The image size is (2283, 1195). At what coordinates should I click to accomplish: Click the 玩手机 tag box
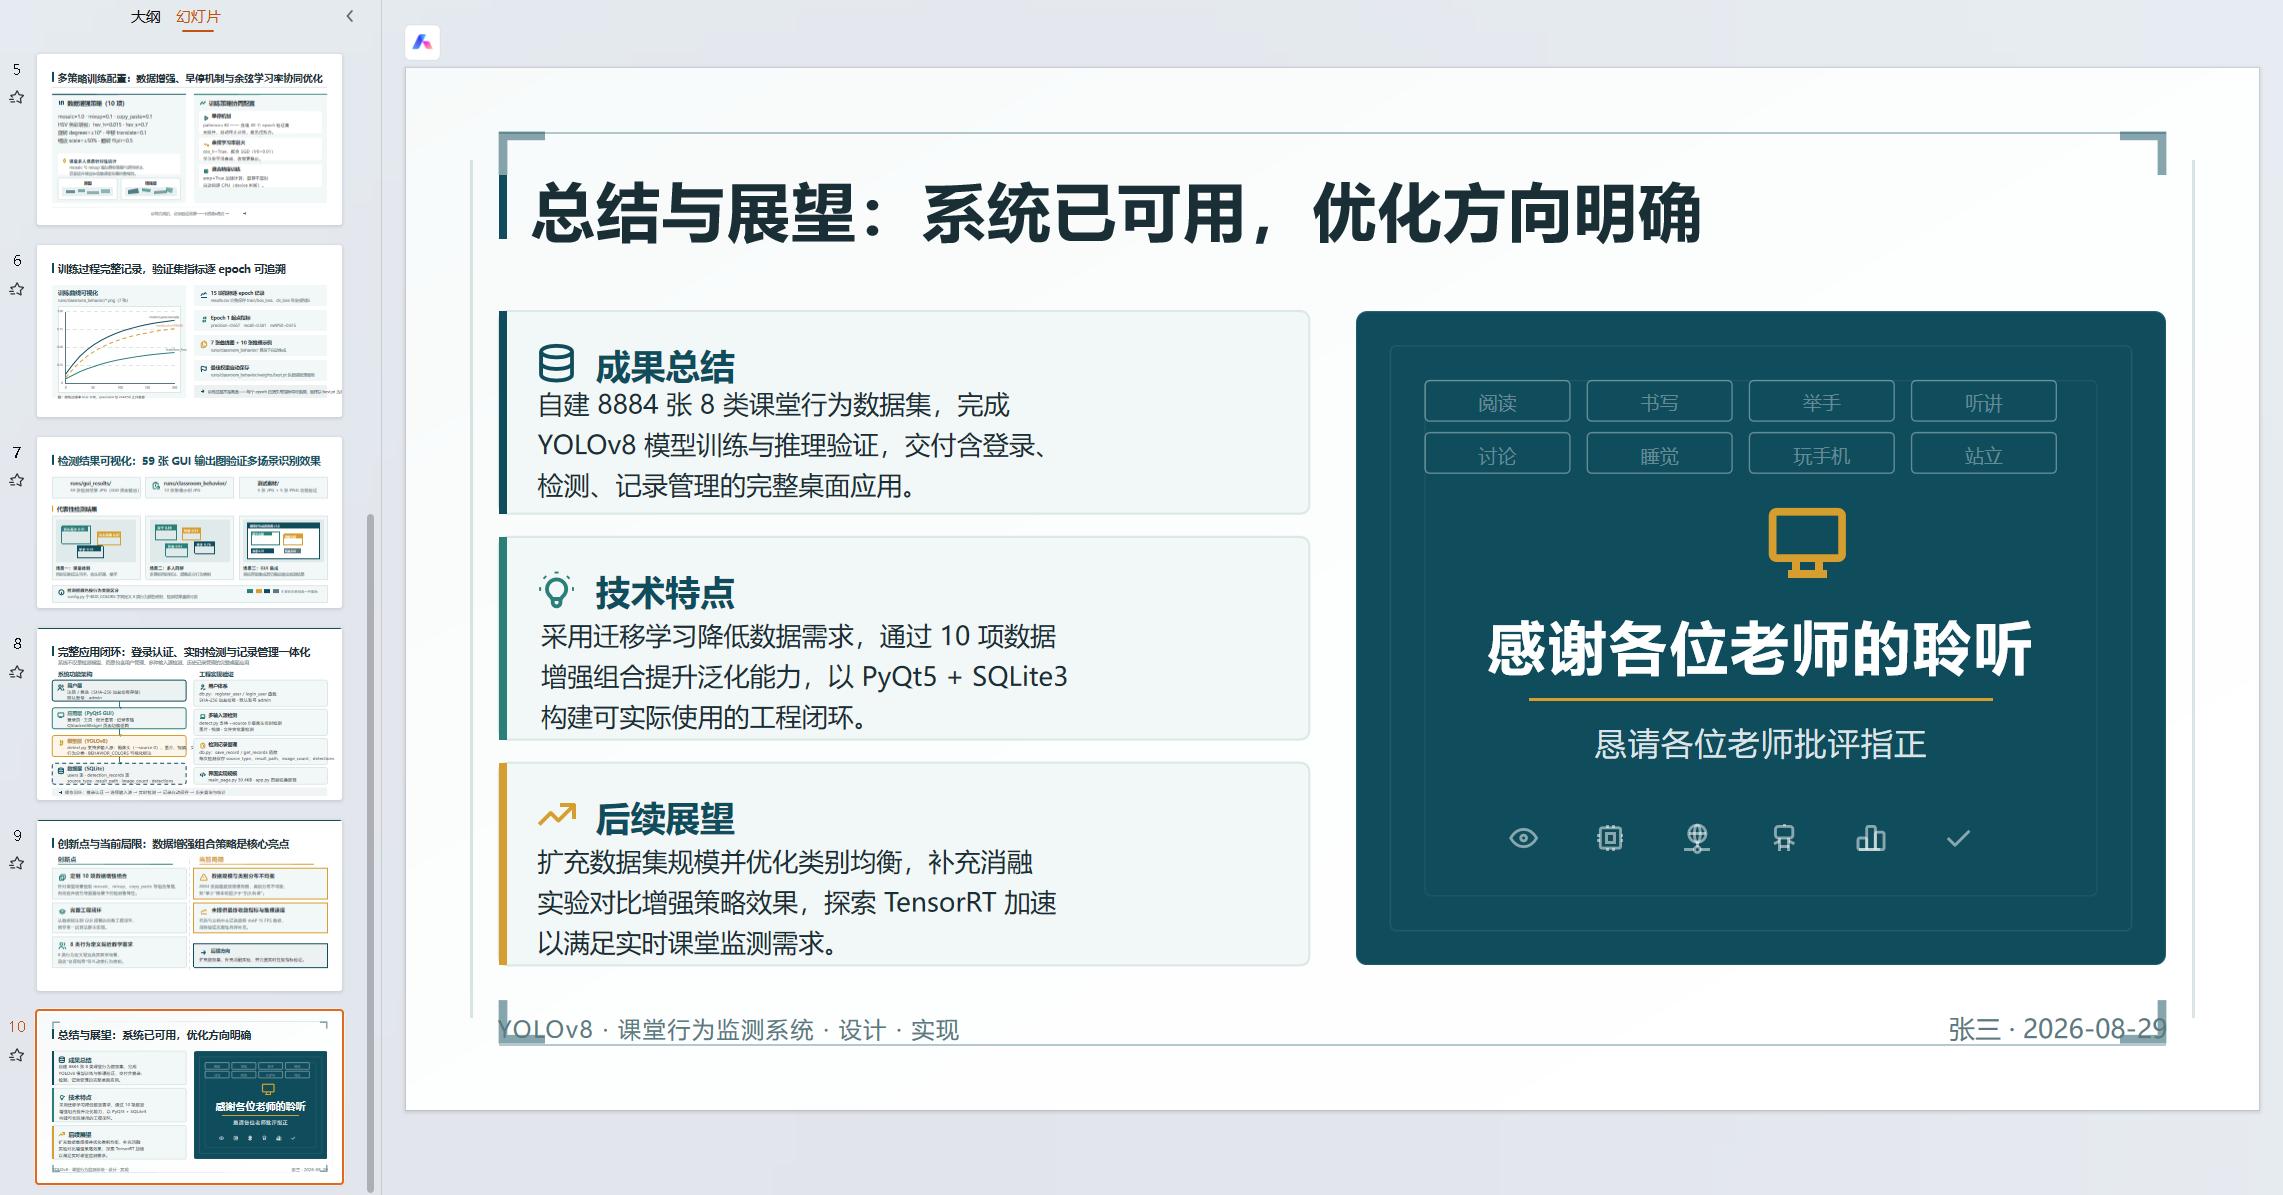point(1821,454)
